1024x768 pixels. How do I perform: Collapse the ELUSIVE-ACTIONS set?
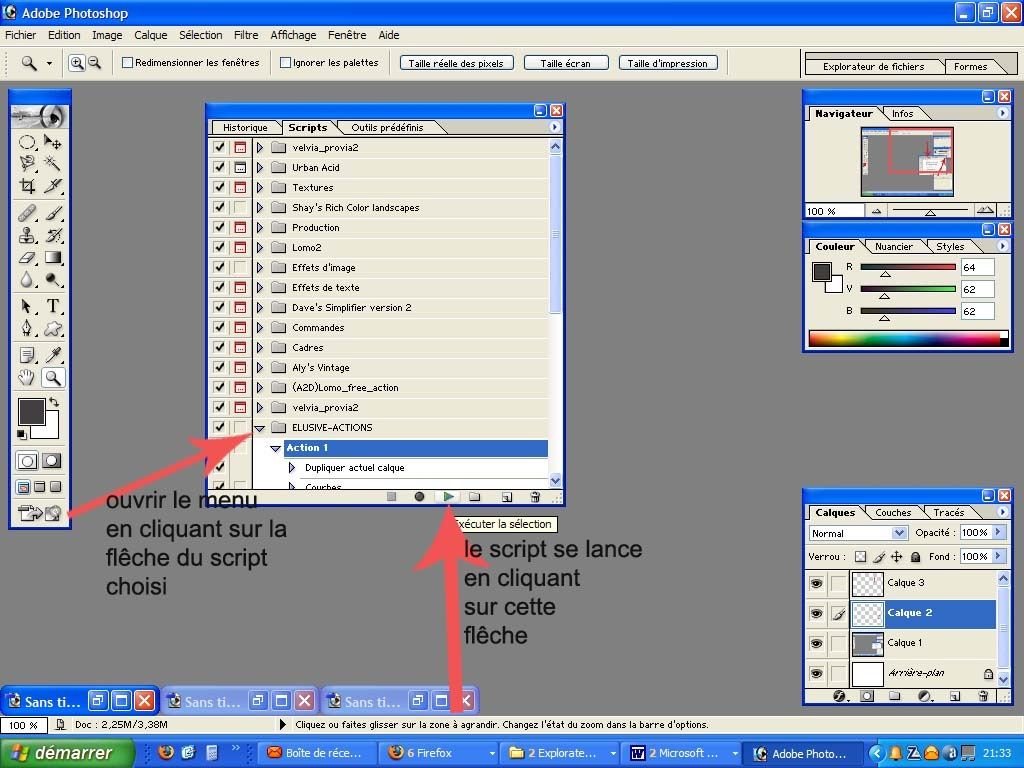[x=260, y=428]
